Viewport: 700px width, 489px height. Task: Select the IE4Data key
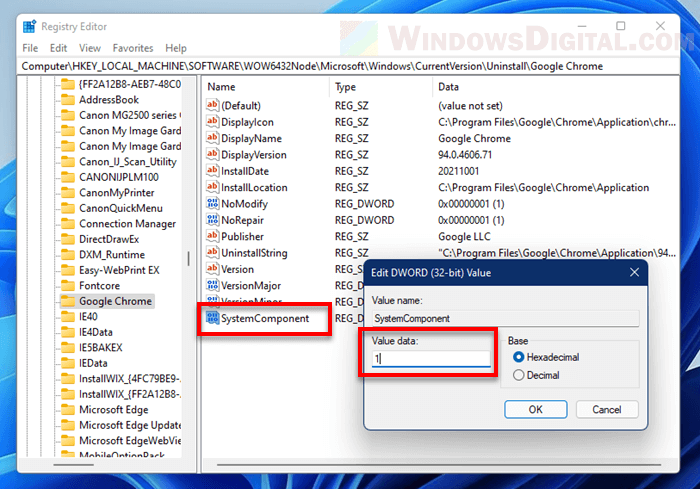coord(96,332)
